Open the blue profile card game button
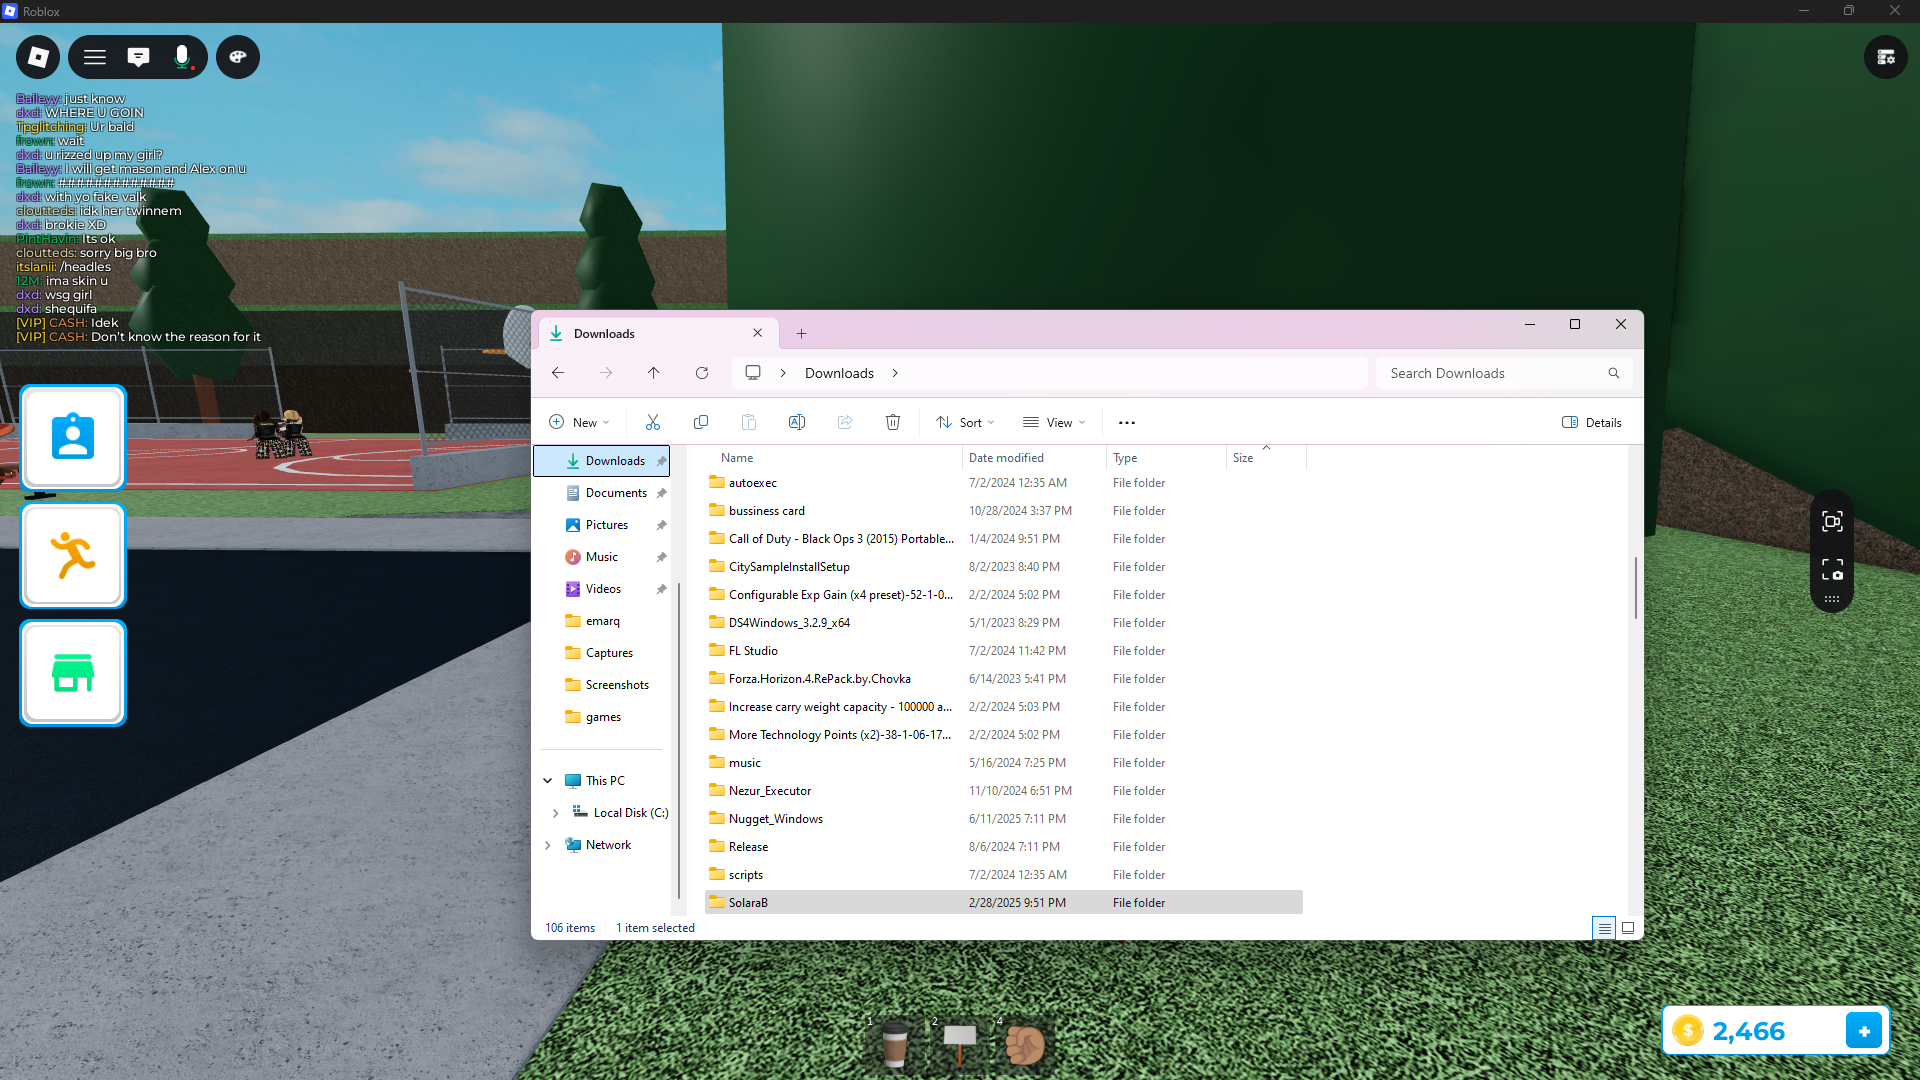 (73, 438)
